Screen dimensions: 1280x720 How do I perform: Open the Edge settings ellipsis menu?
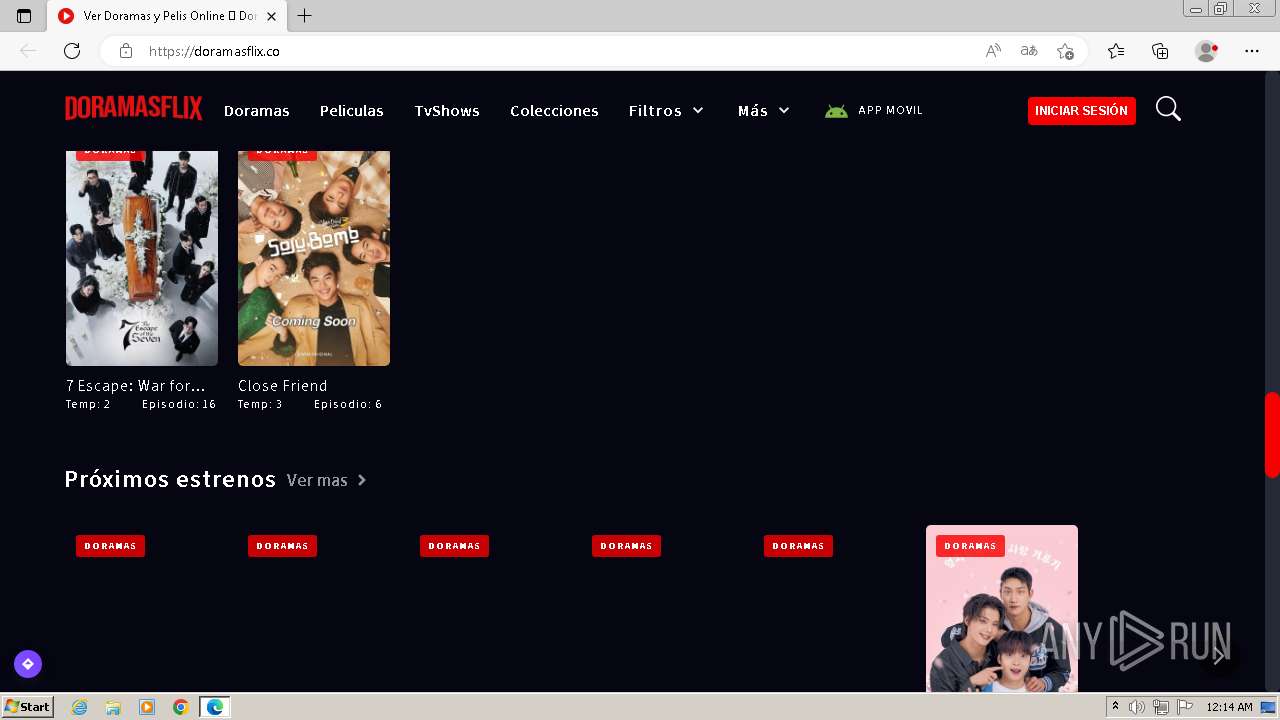(x=1252, y=51)
